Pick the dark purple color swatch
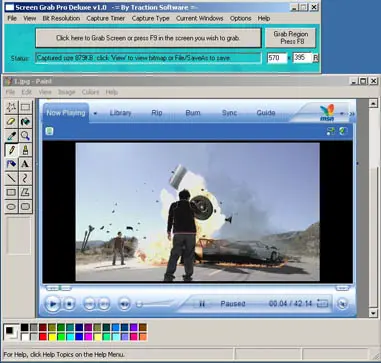The image size is (381, 363). (x=88, y=327)
